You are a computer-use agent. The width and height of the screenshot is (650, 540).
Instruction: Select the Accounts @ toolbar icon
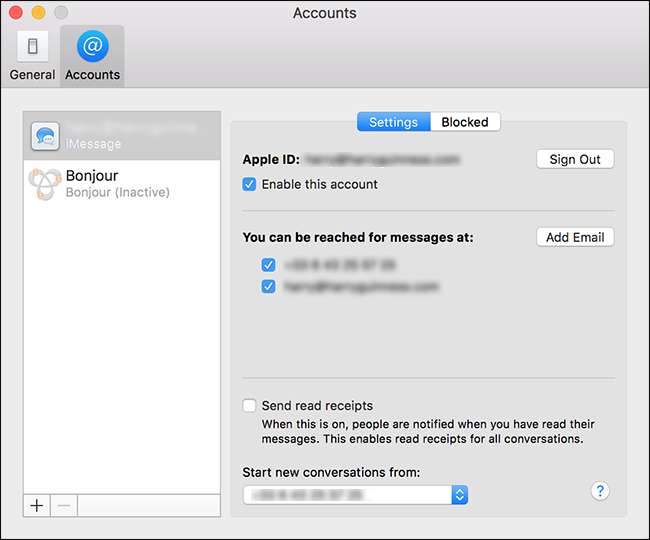tap(92, 55)
